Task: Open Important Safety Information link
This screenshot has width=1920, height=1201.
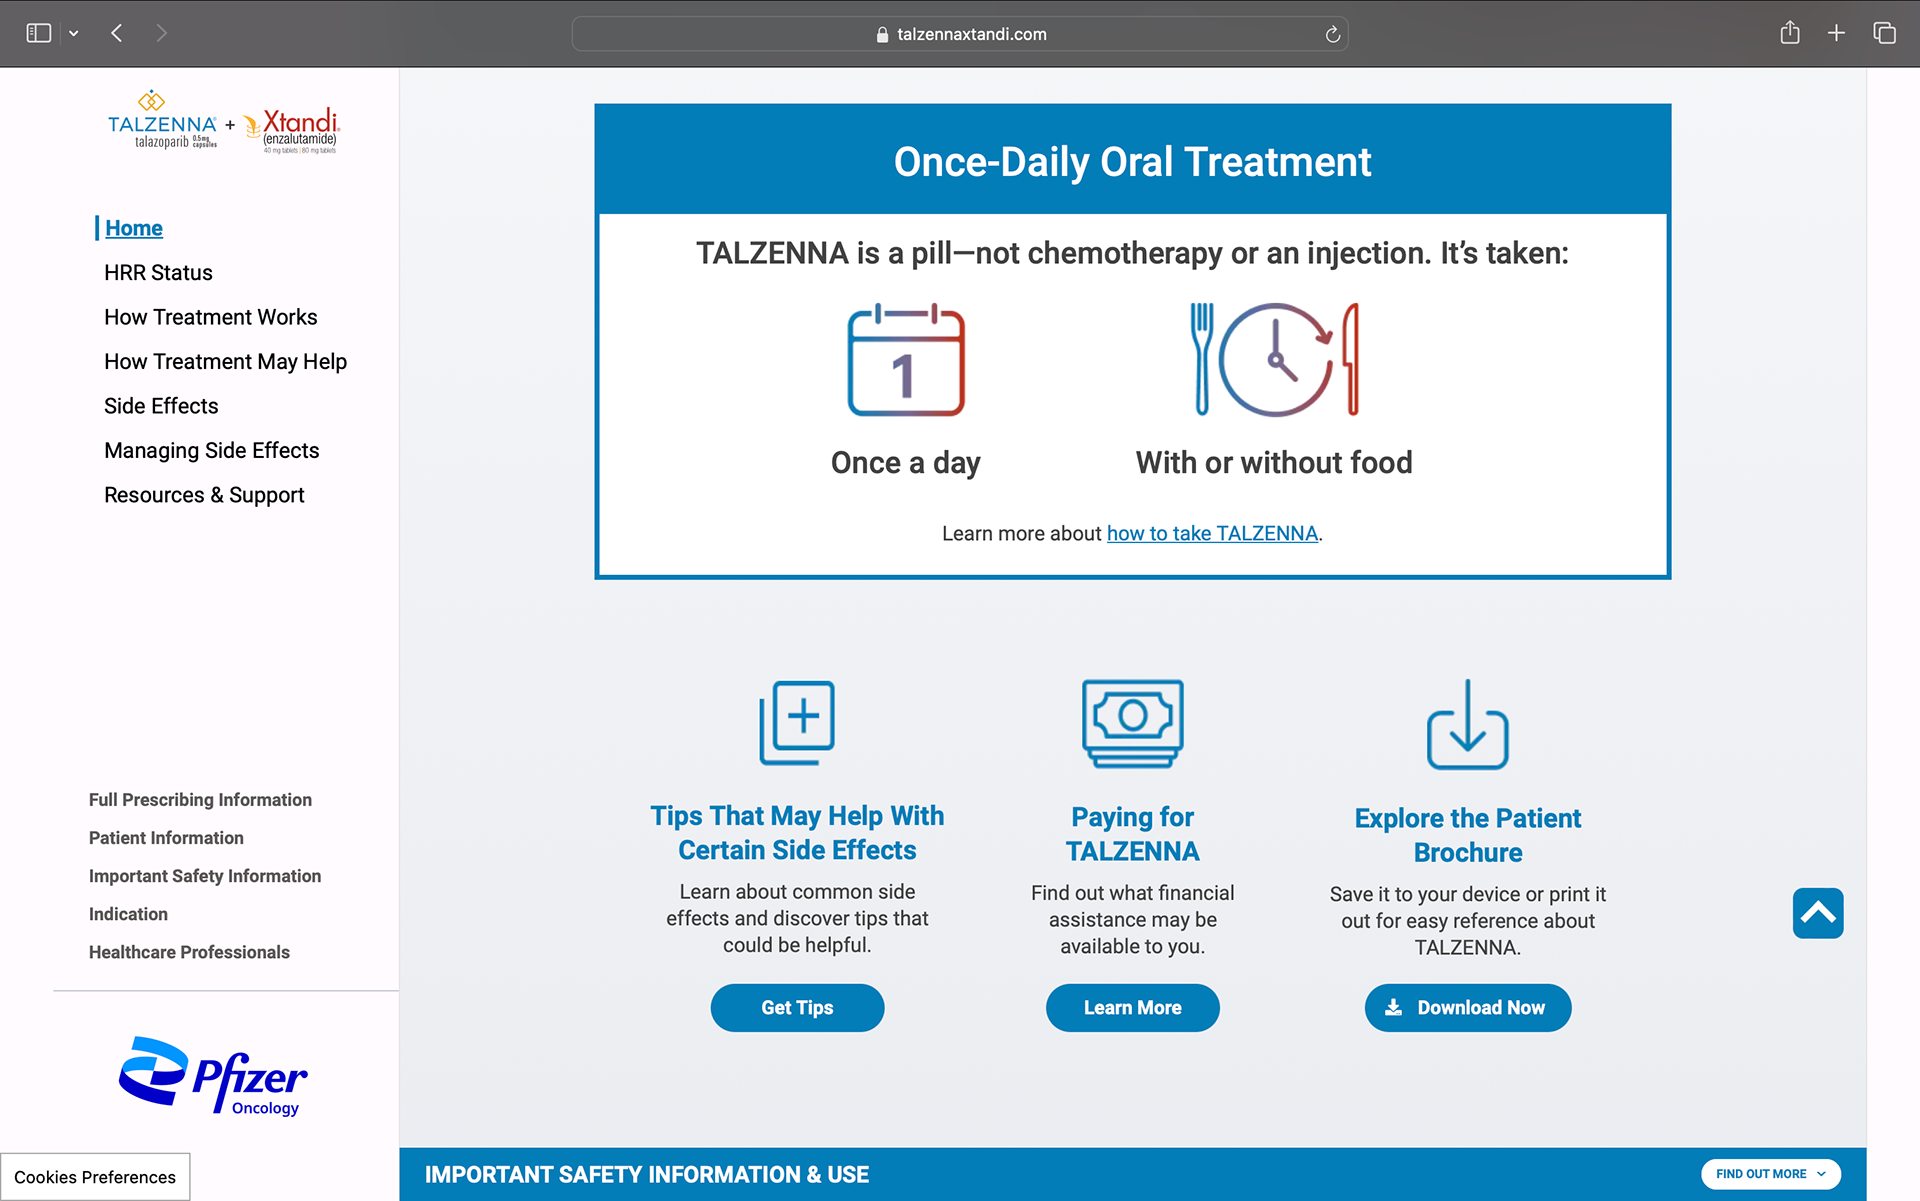Action: tap(205, 876)
